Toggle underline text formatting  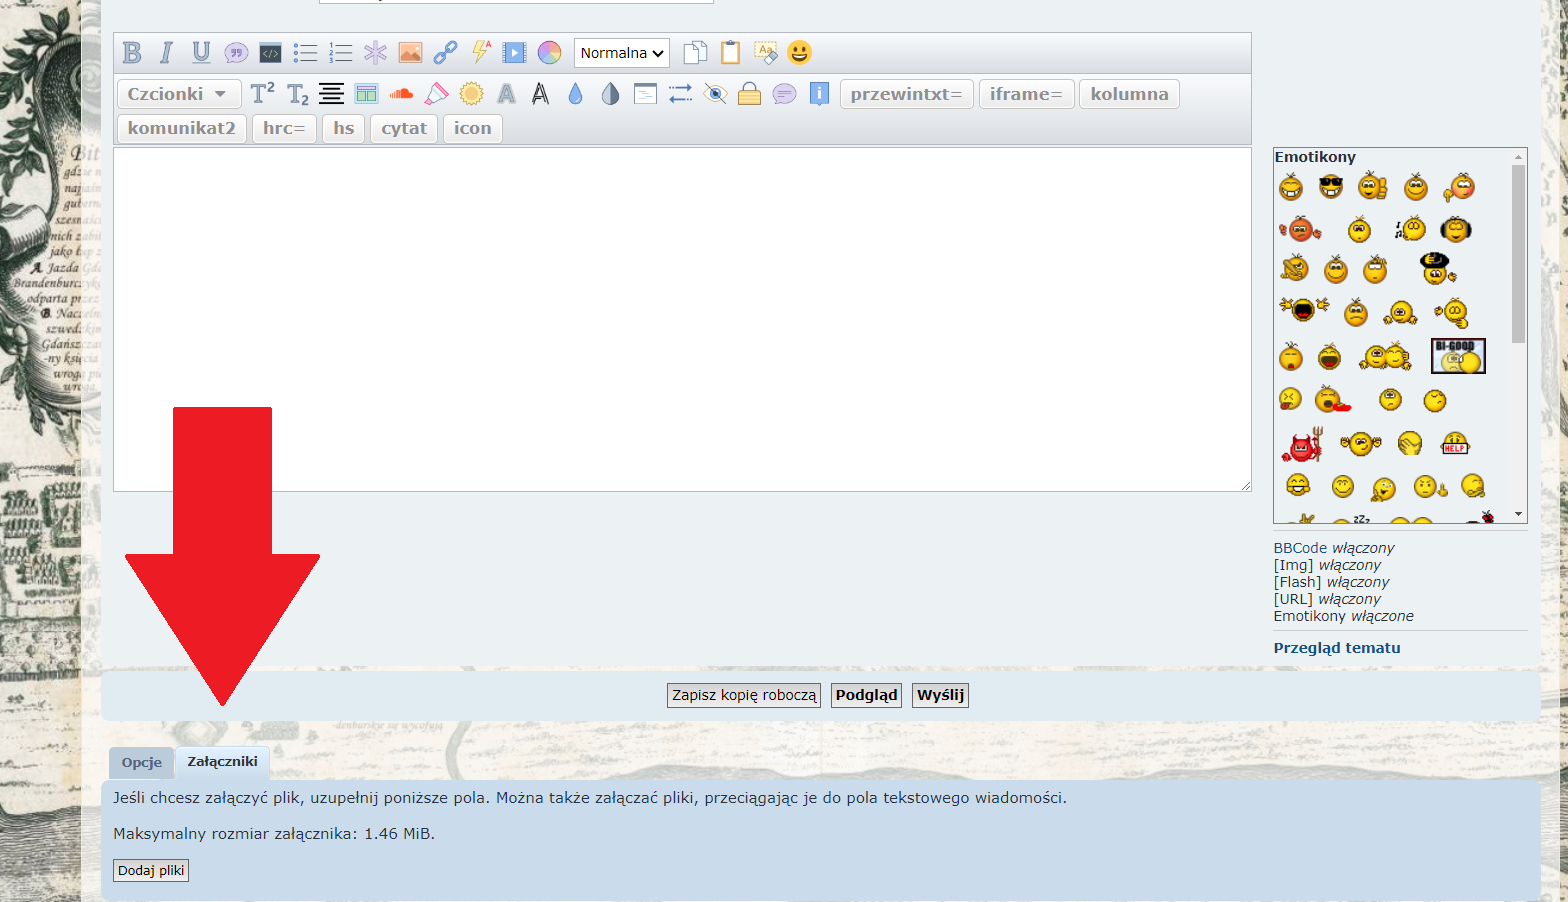(201, 53)
